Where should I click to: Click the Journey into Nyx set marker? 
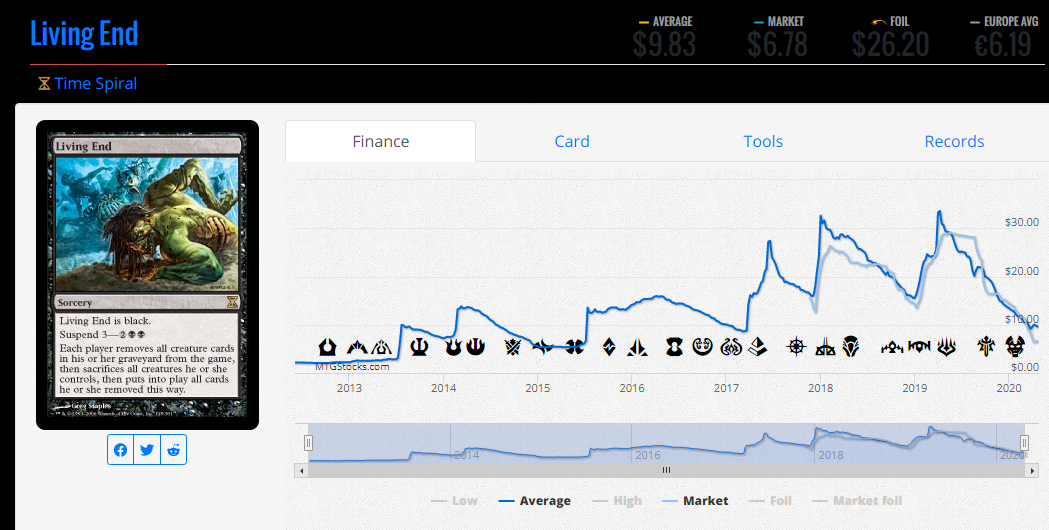pos(475,347)
